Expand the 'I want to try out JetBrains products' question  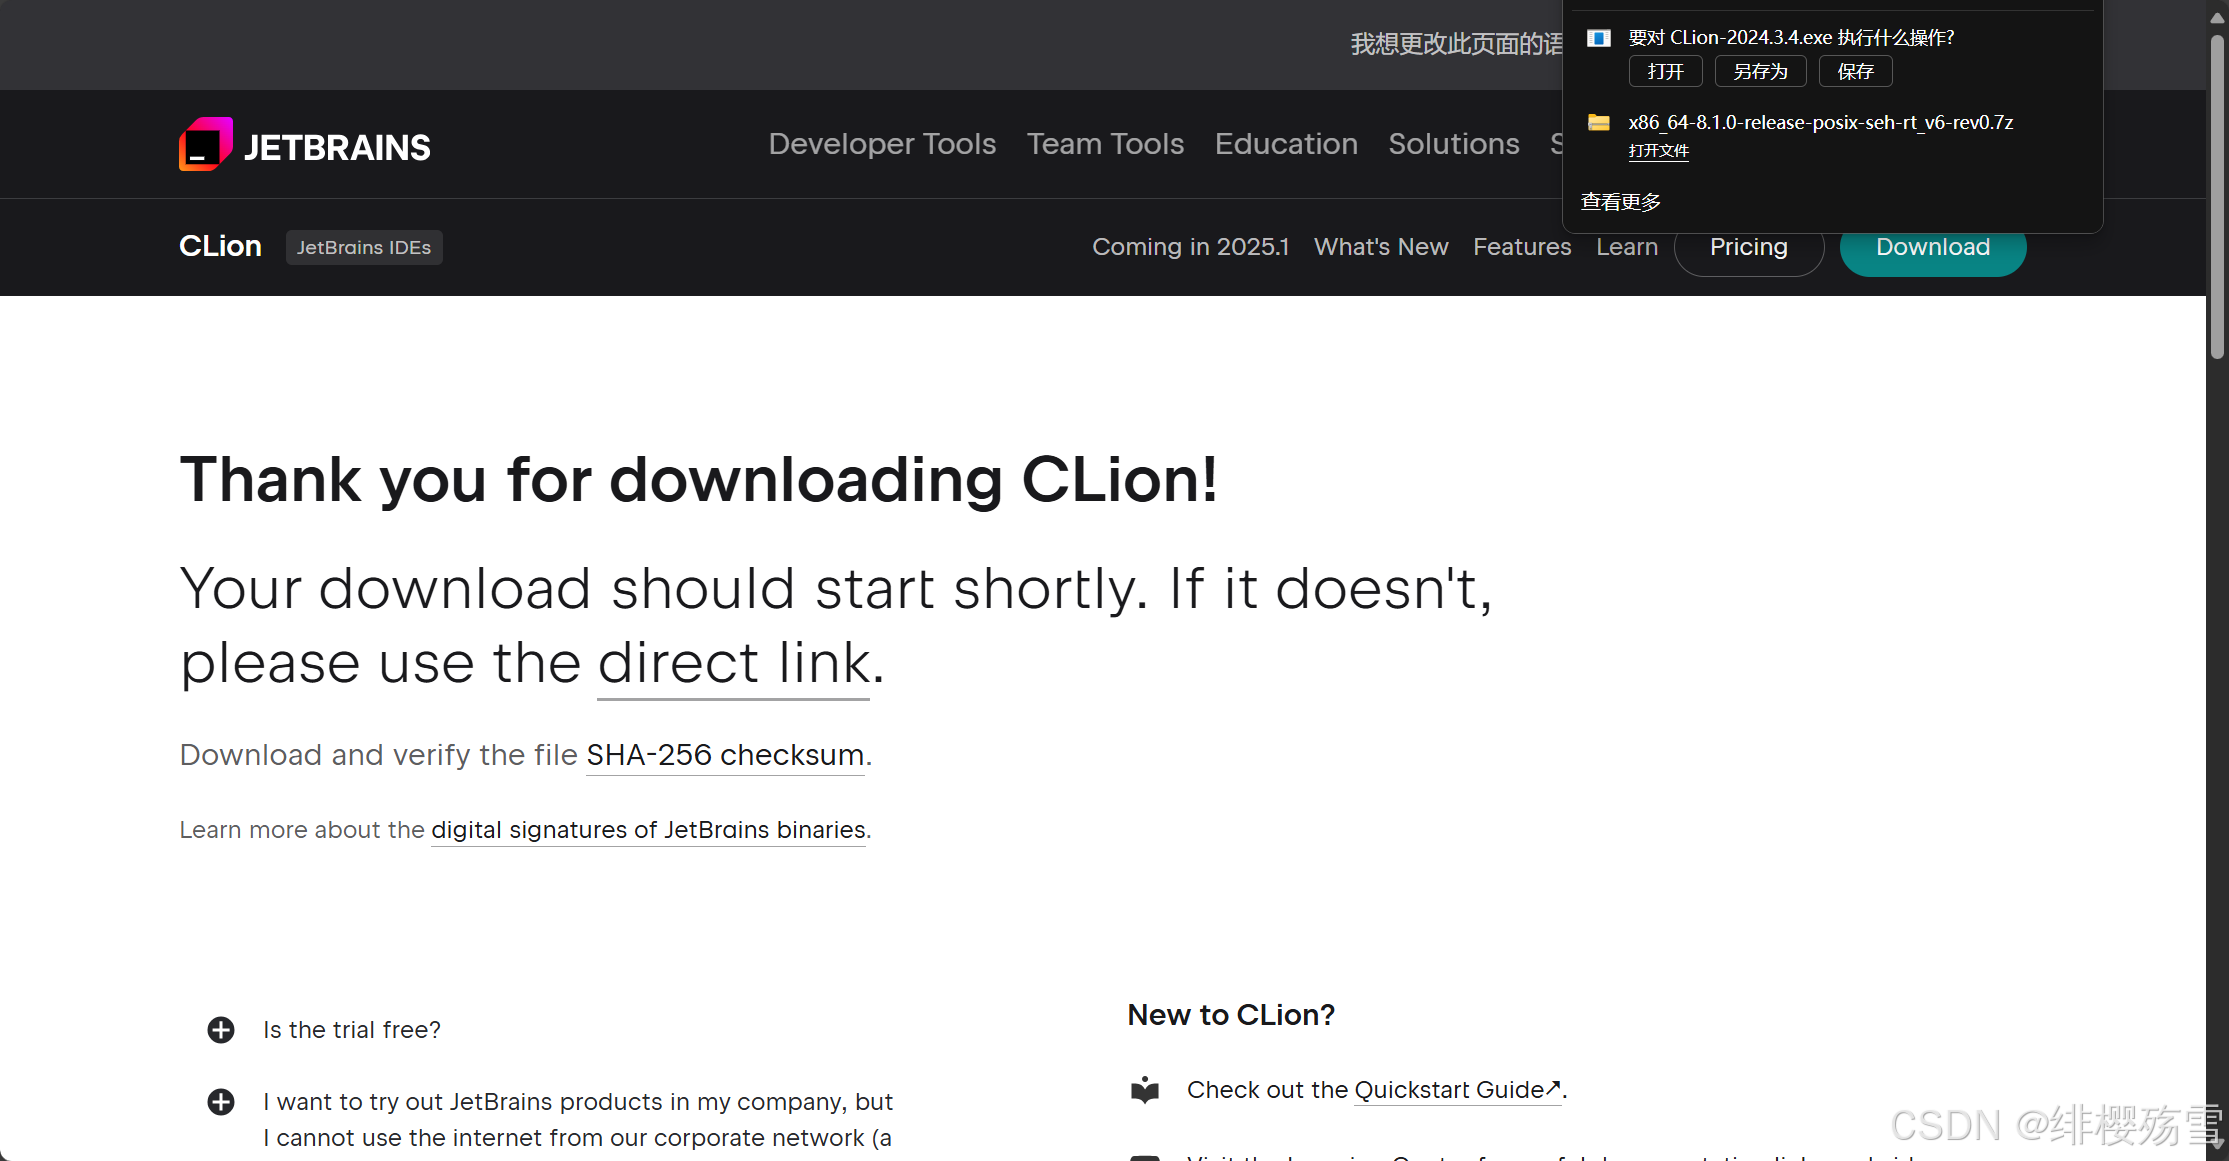[221, 1102]
